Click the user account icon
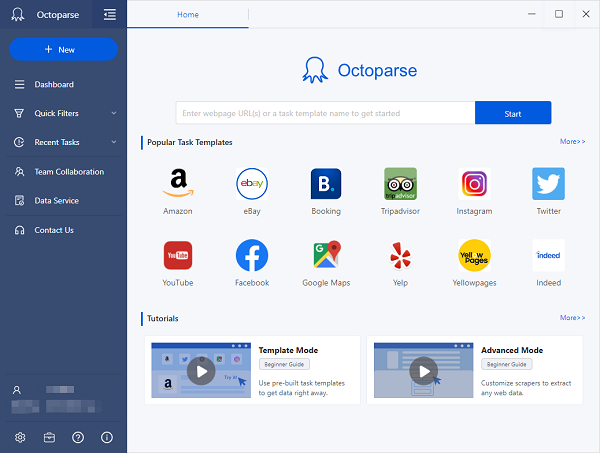Viewport: 600px width, 453px height. 17,390
